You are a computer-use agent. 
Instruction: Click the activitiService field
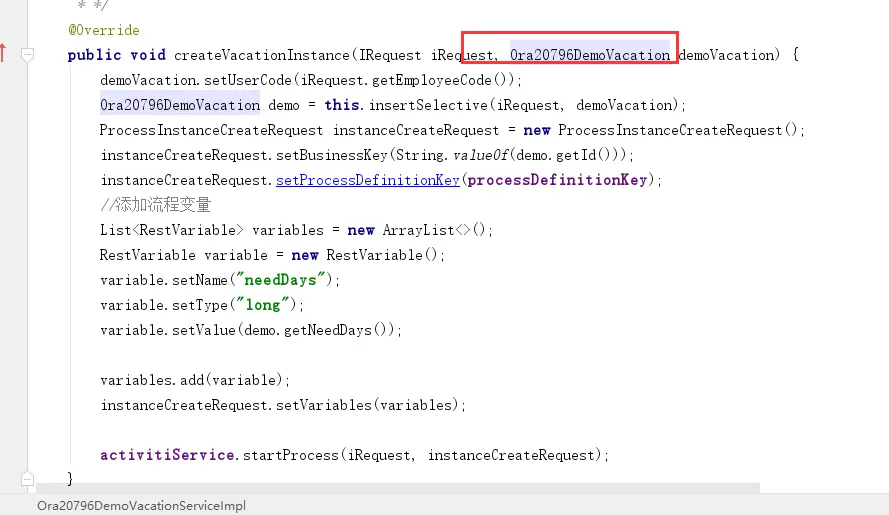tap(167, 455)
